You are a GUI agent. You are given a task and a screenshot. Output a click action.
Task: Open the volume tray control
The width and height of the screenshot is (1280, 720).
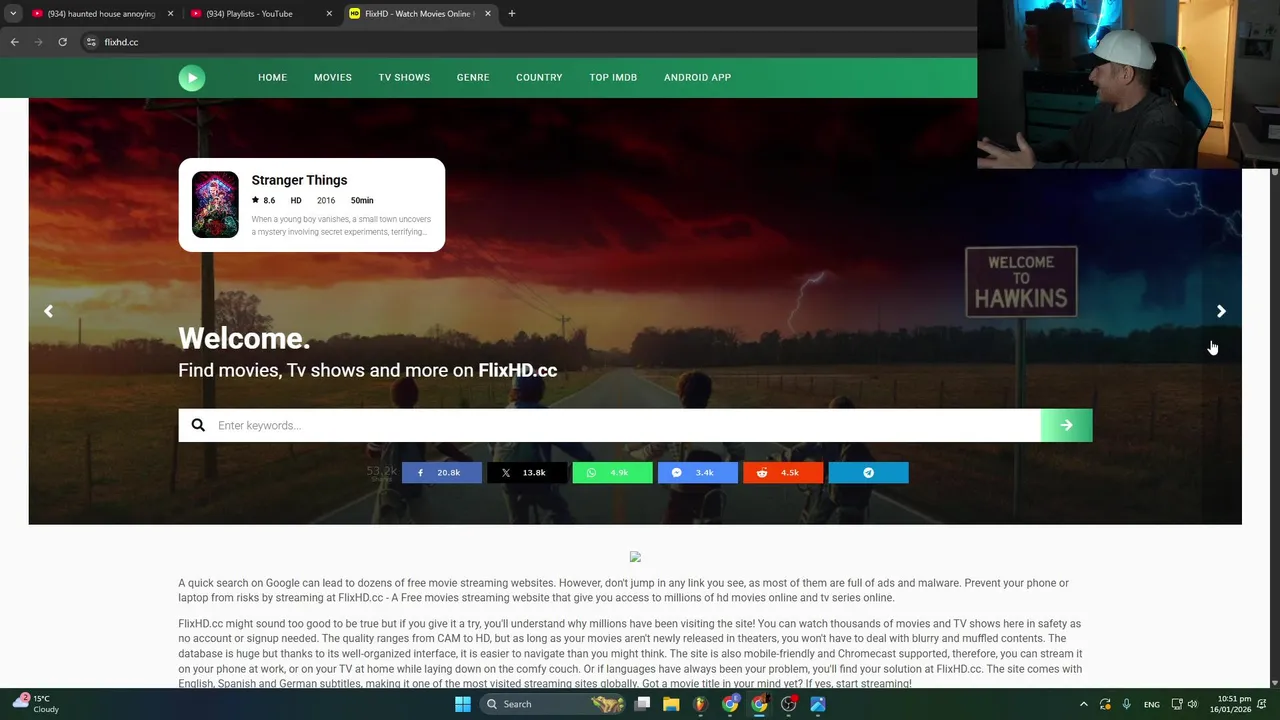pos(1192,704)
